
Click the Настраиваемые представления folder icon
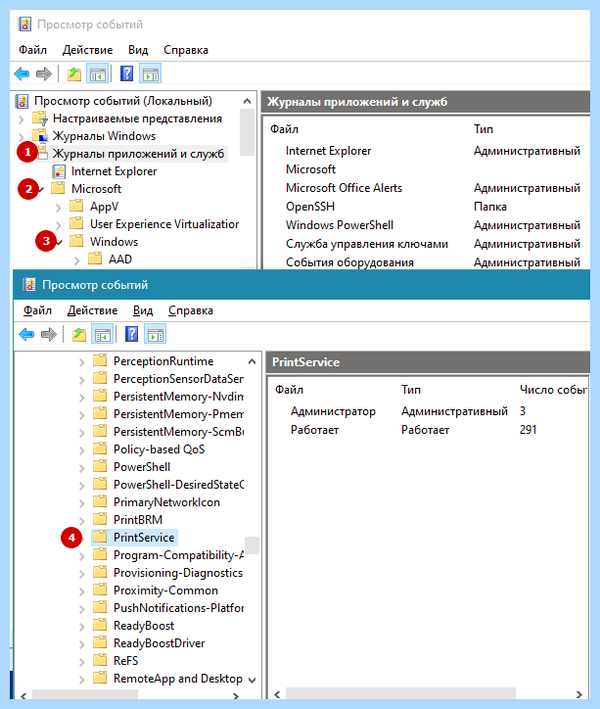(x=40, y=118)
